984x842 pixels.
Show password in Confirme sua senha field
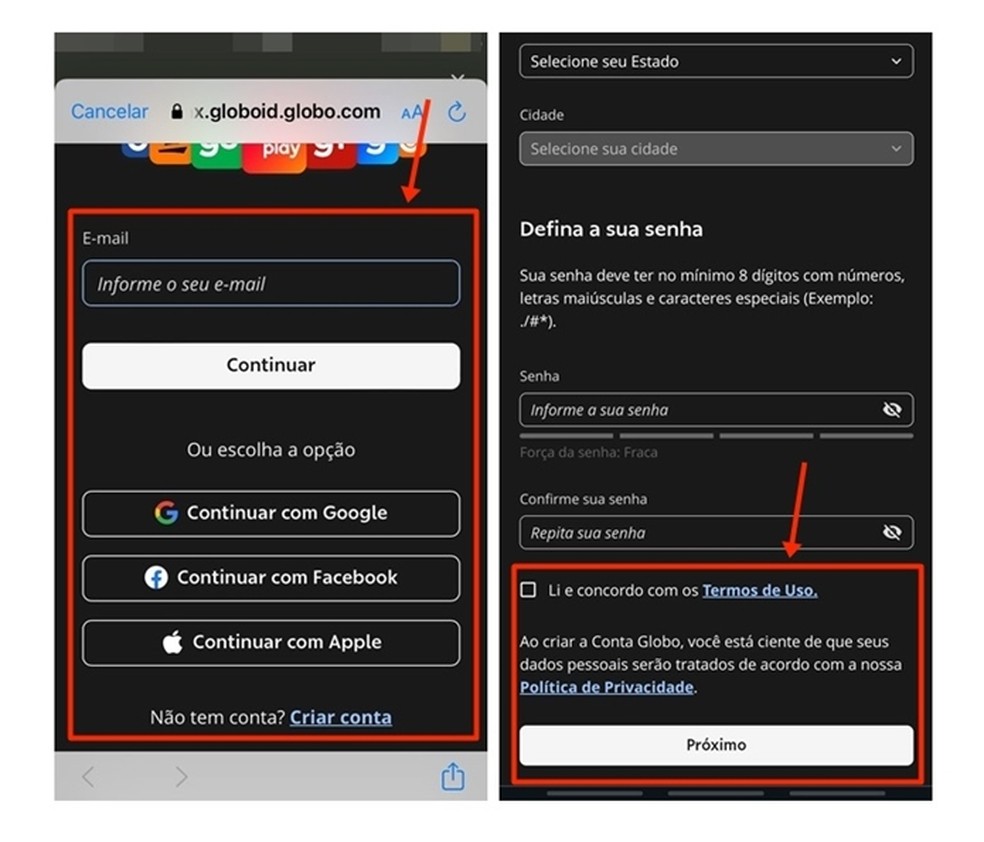tap(892, 533)
